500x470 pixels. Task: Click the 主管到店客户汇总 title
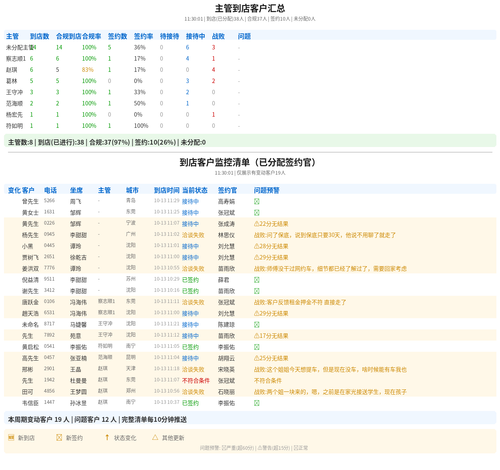[x=250, y=8]
